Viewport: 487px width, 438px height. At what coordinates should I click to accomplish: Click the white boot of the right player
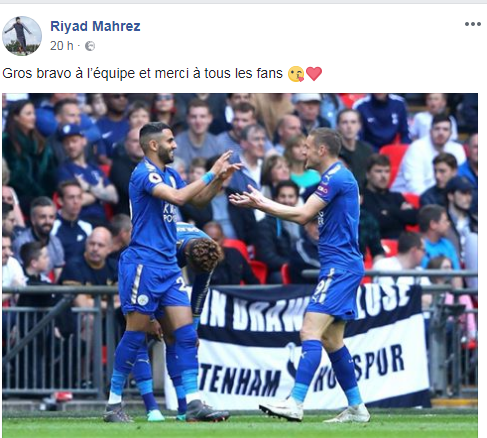(x=282, y=411)
